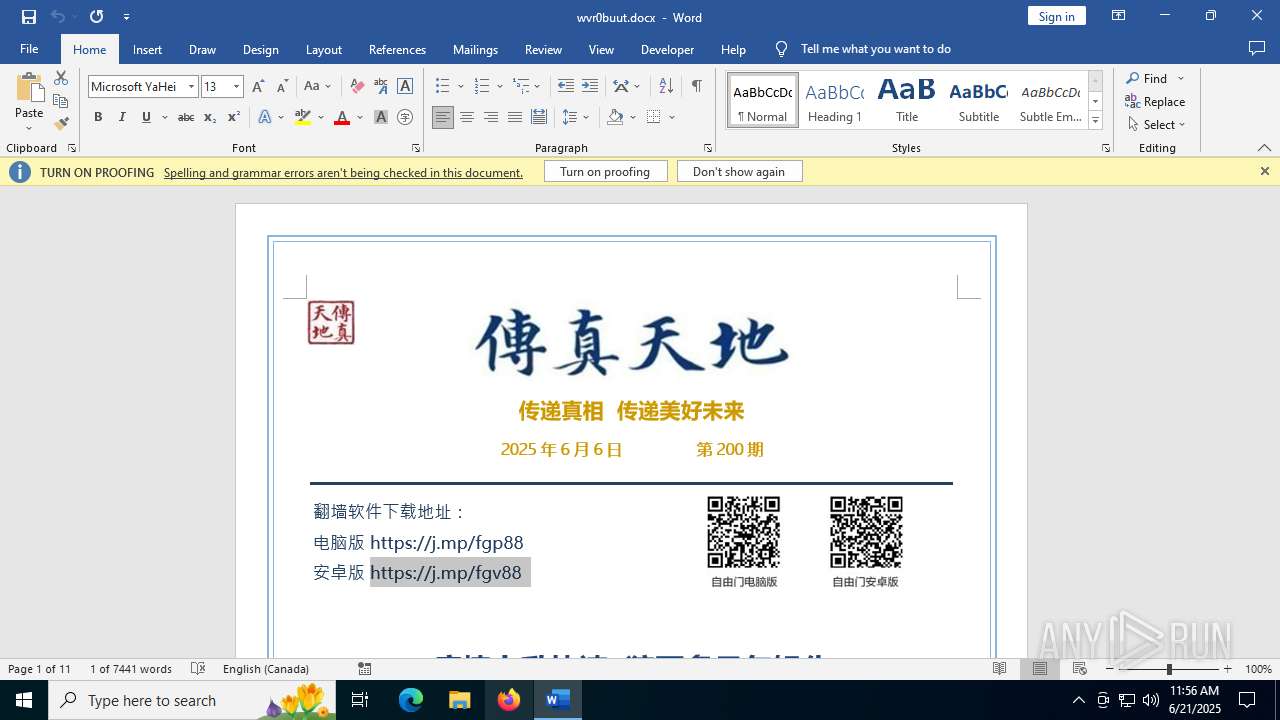Open the Insert tab
1280x720 pixels.
click(x=147, y=49)
